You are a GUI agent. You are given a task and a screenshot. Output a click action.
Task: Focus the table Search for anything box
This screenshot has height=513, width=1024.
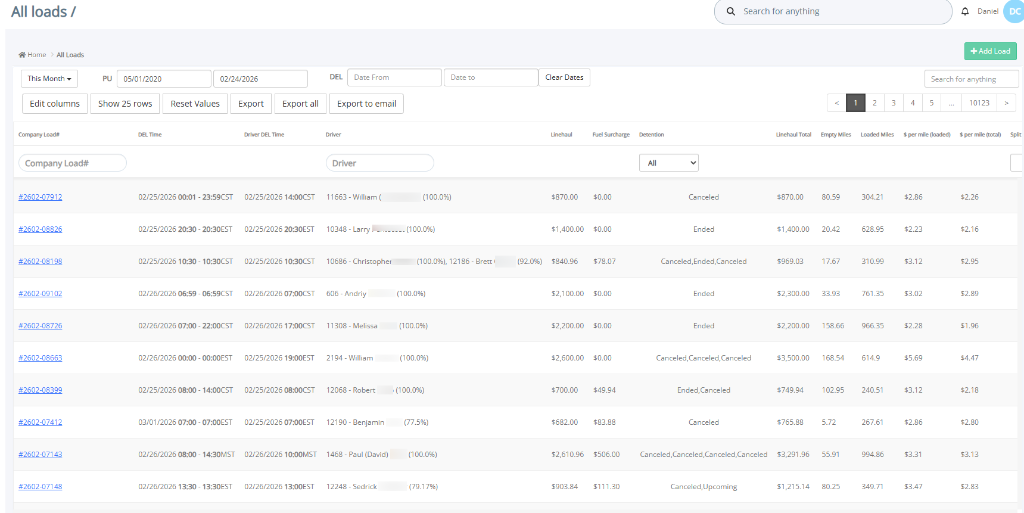click(971, 79)
